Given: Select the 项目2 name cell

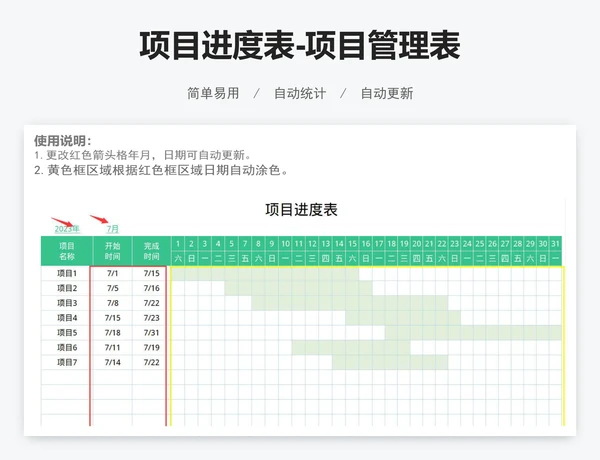Looking at the screenshot, I should (67, 288).
